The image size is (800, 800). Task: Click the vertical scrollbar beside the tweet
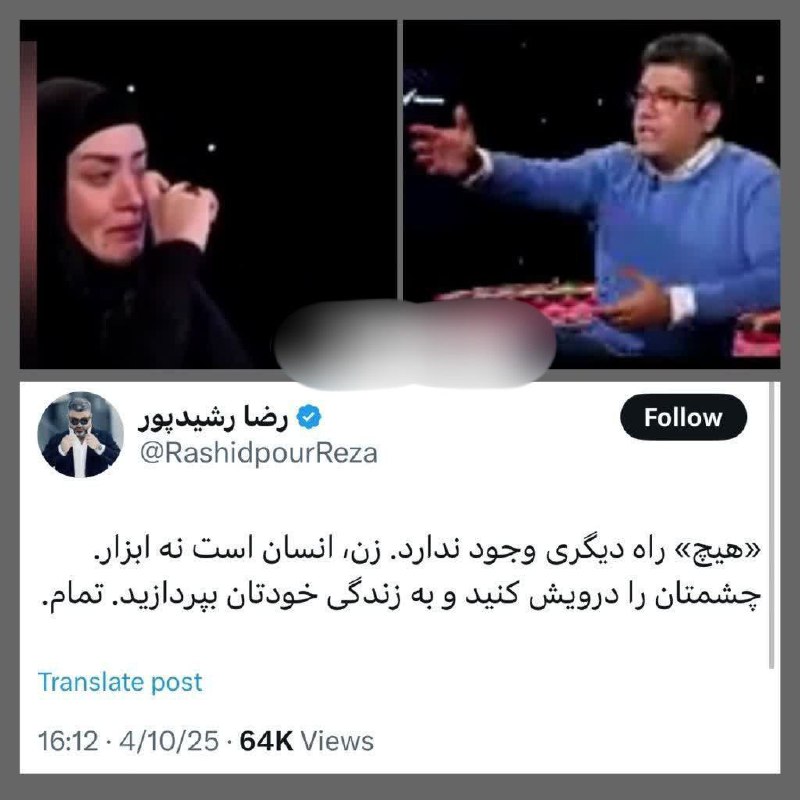point(771,525)
